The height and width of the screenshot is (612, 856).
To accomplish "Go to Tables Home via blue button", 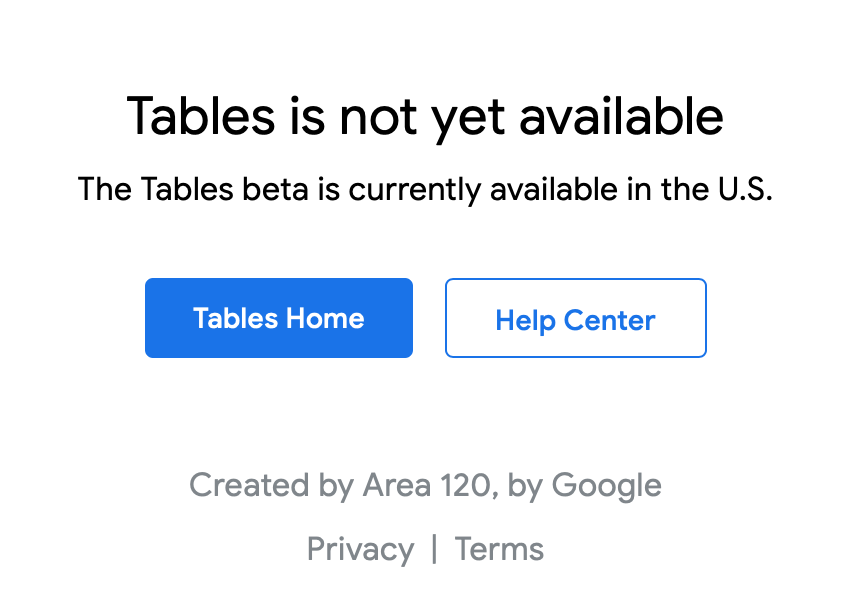I will point(278,318).
